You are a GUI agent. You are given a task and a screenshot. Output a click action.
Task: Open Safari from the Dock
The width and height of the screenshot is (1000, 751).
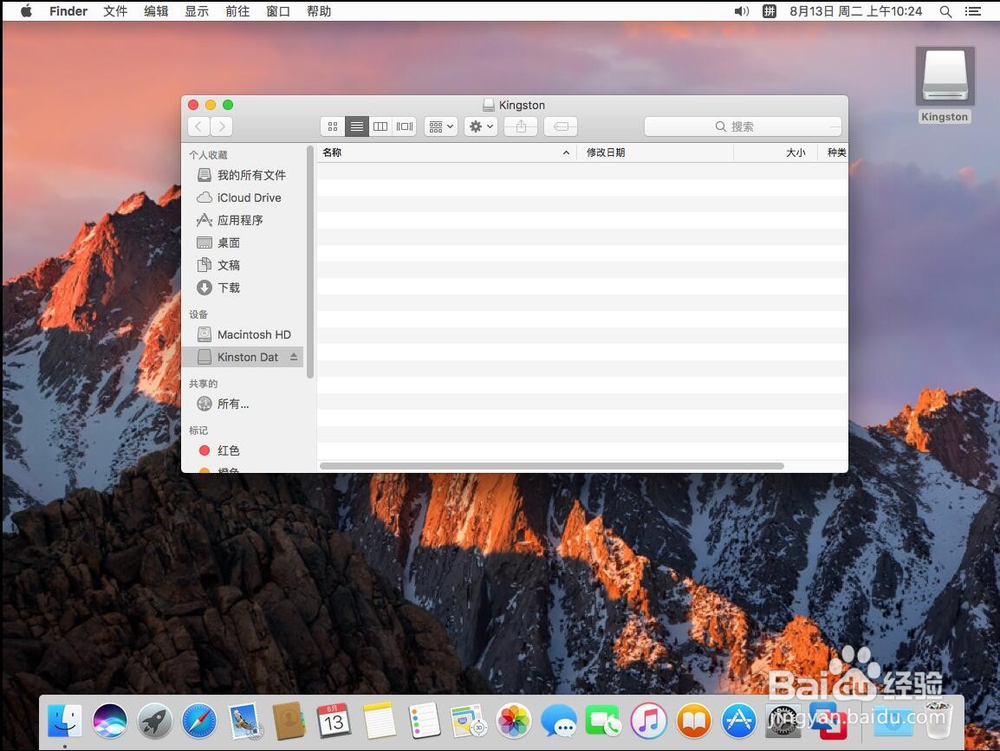[x=200, y=721]
